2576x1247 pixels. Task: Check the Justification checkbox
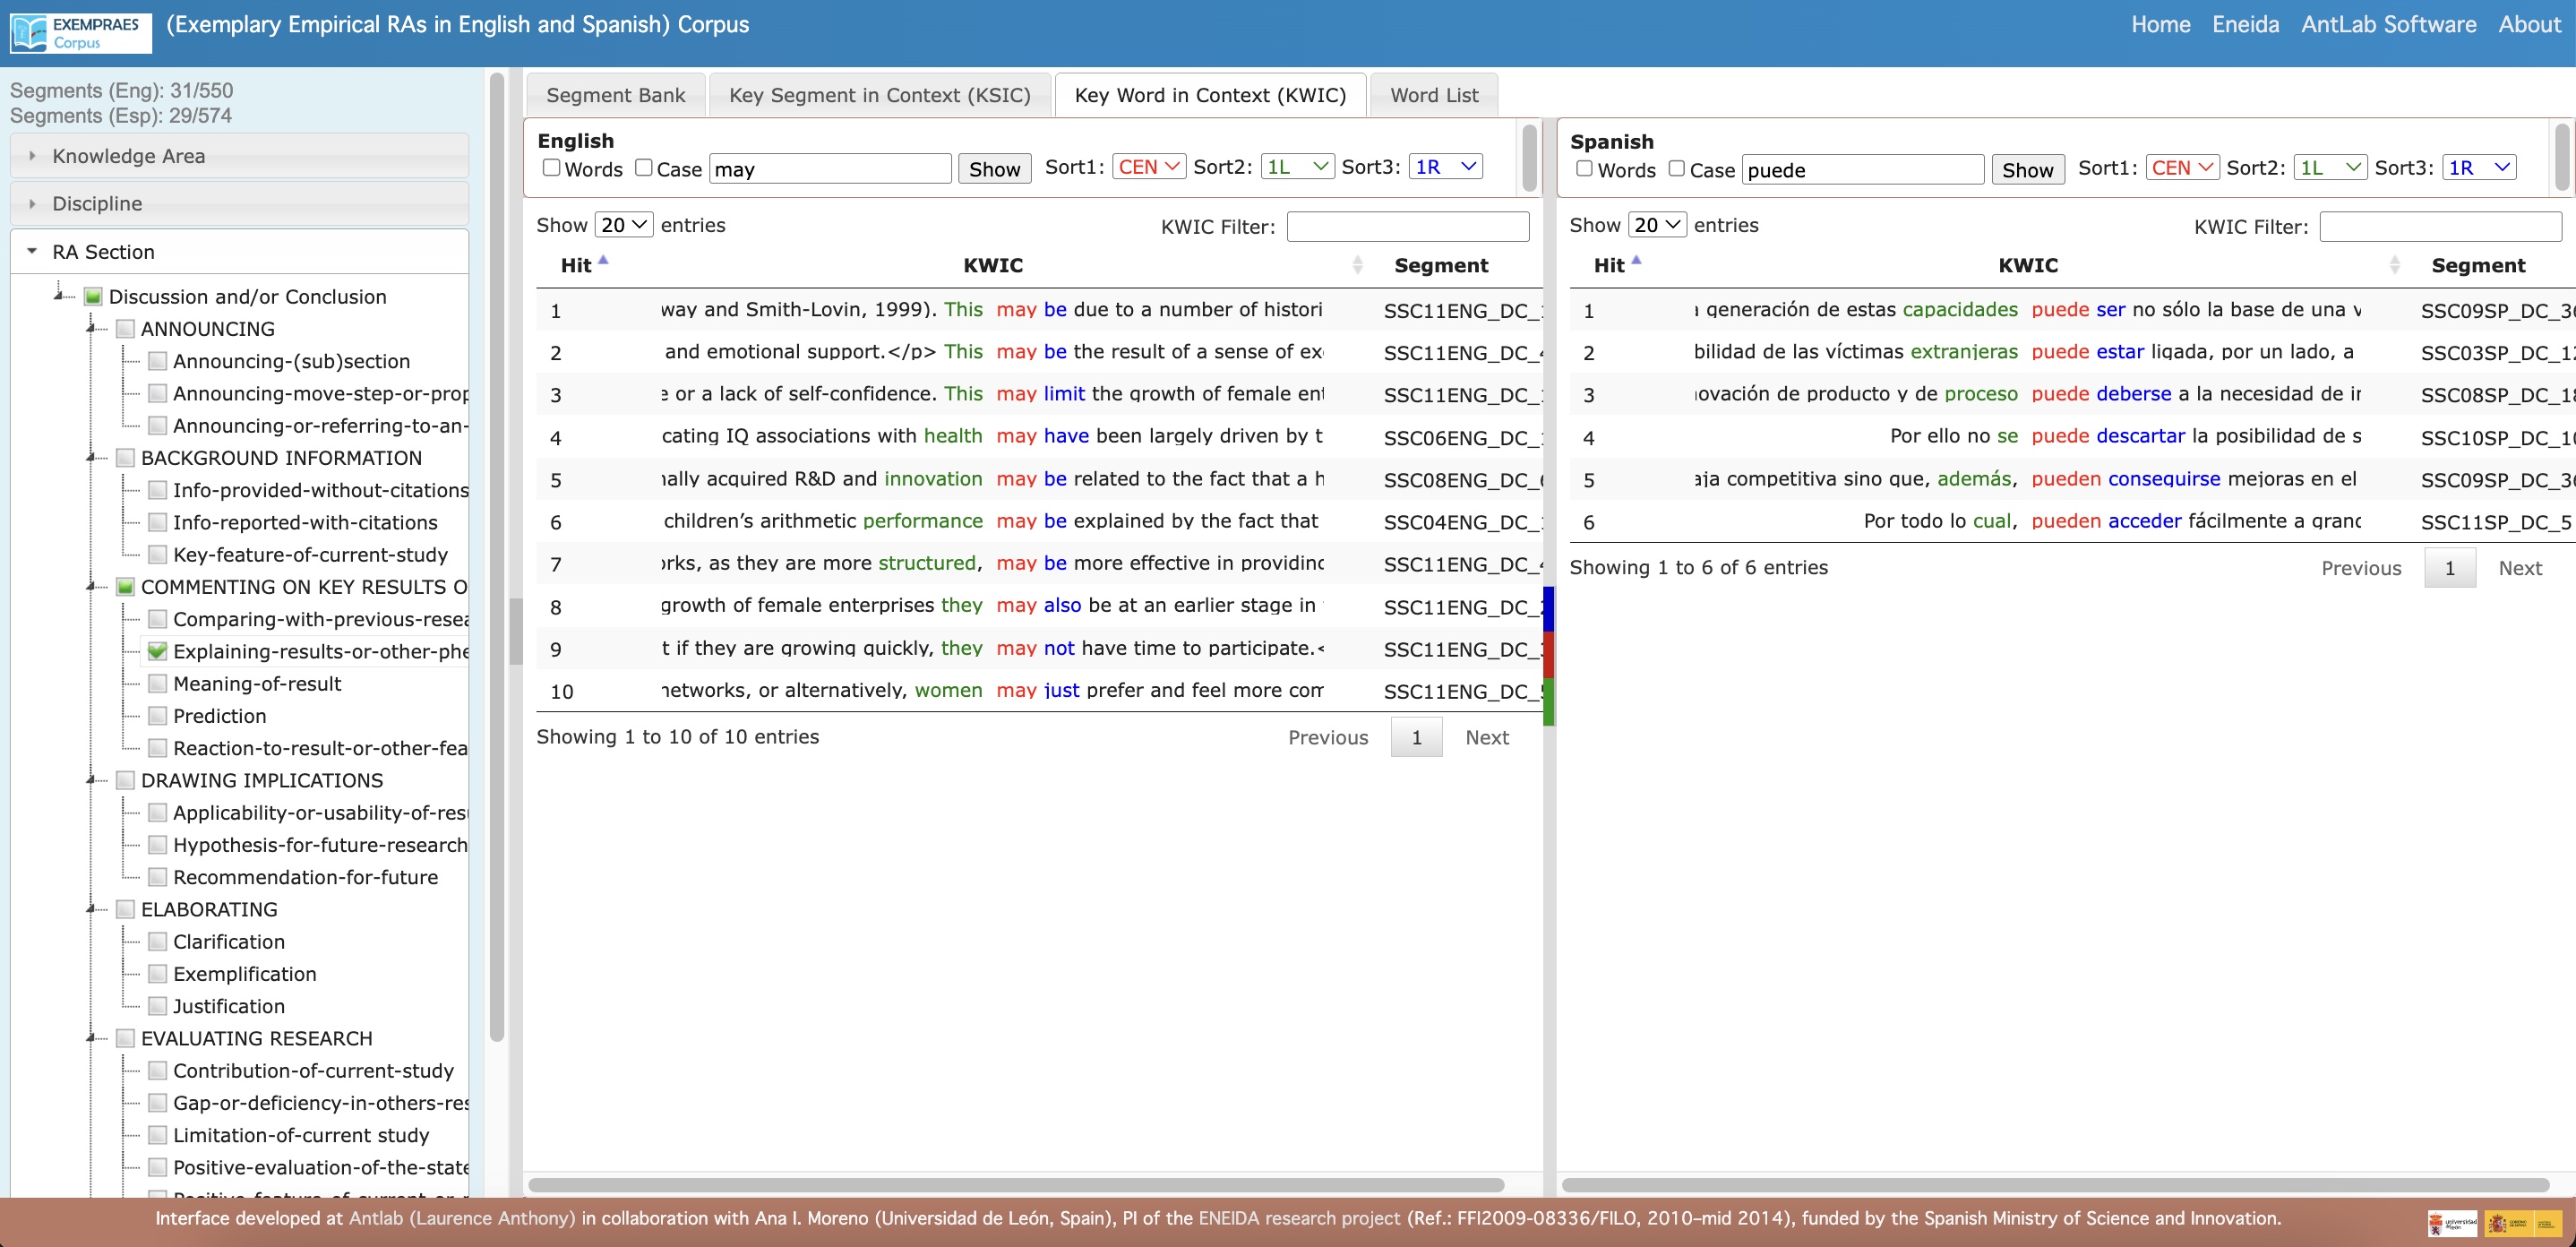pyautogui.click(x=157, y=1005)
